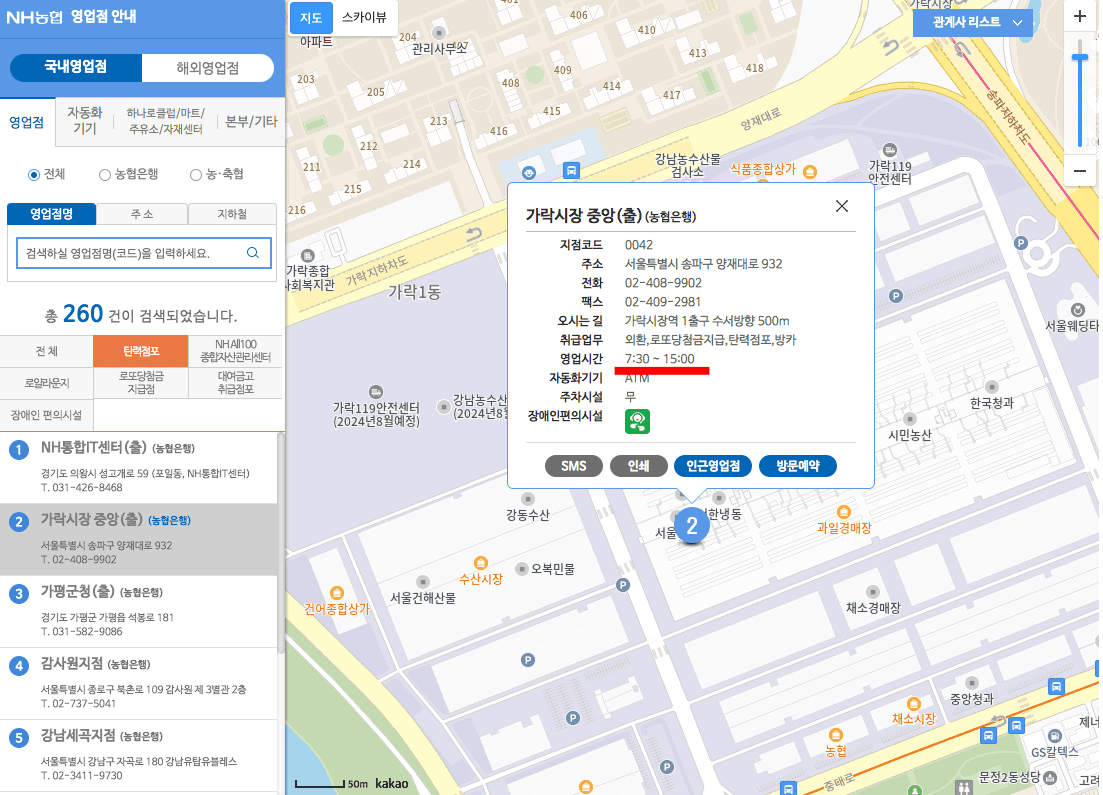Viewport: 1103px width, 795px height.
Task: Click the map zoom-in plus button
Action: (x=1080, y=15)
